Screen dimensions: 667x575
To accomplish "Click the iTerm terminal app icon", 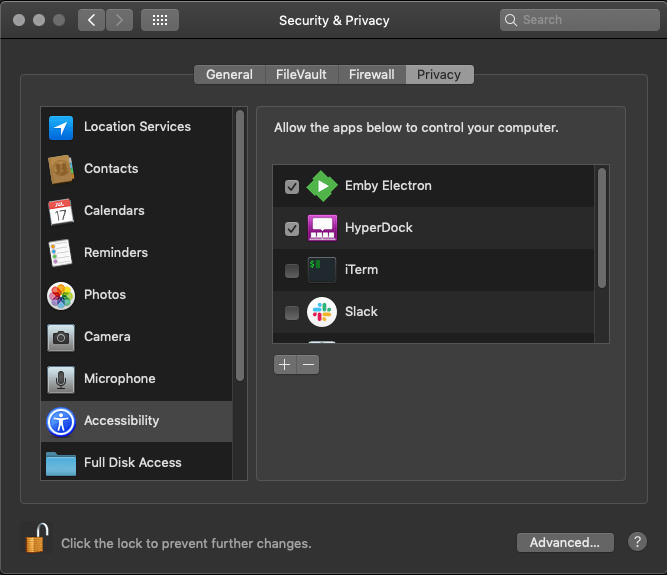I will (x=322, y=270).
